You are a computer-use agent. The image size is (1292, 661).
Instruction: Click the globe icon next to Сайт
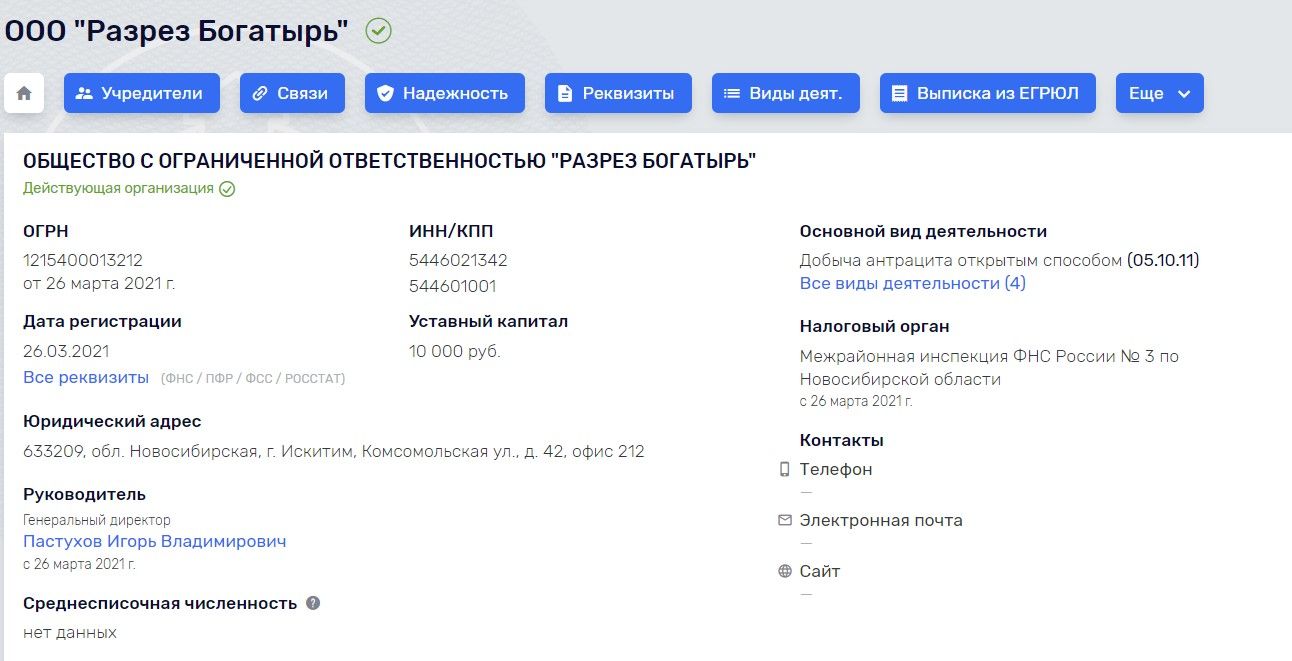pyautogui.click(x=785, y=571)
